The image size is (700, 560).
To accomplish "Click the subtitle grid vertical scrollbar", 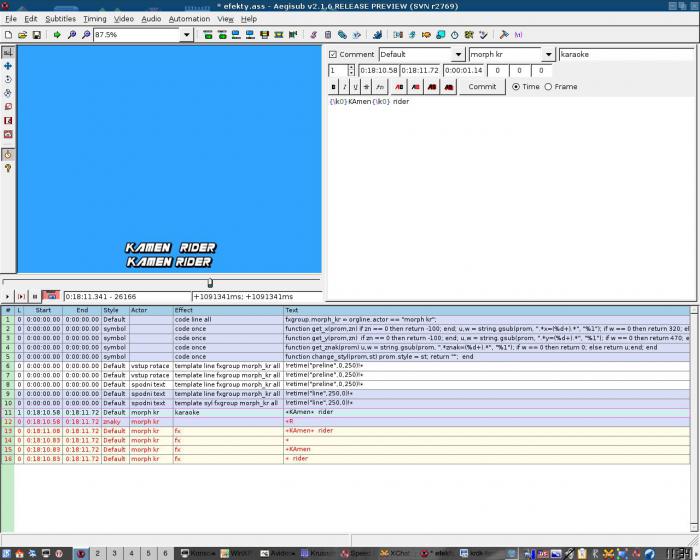I will click(x=694, y=419).
